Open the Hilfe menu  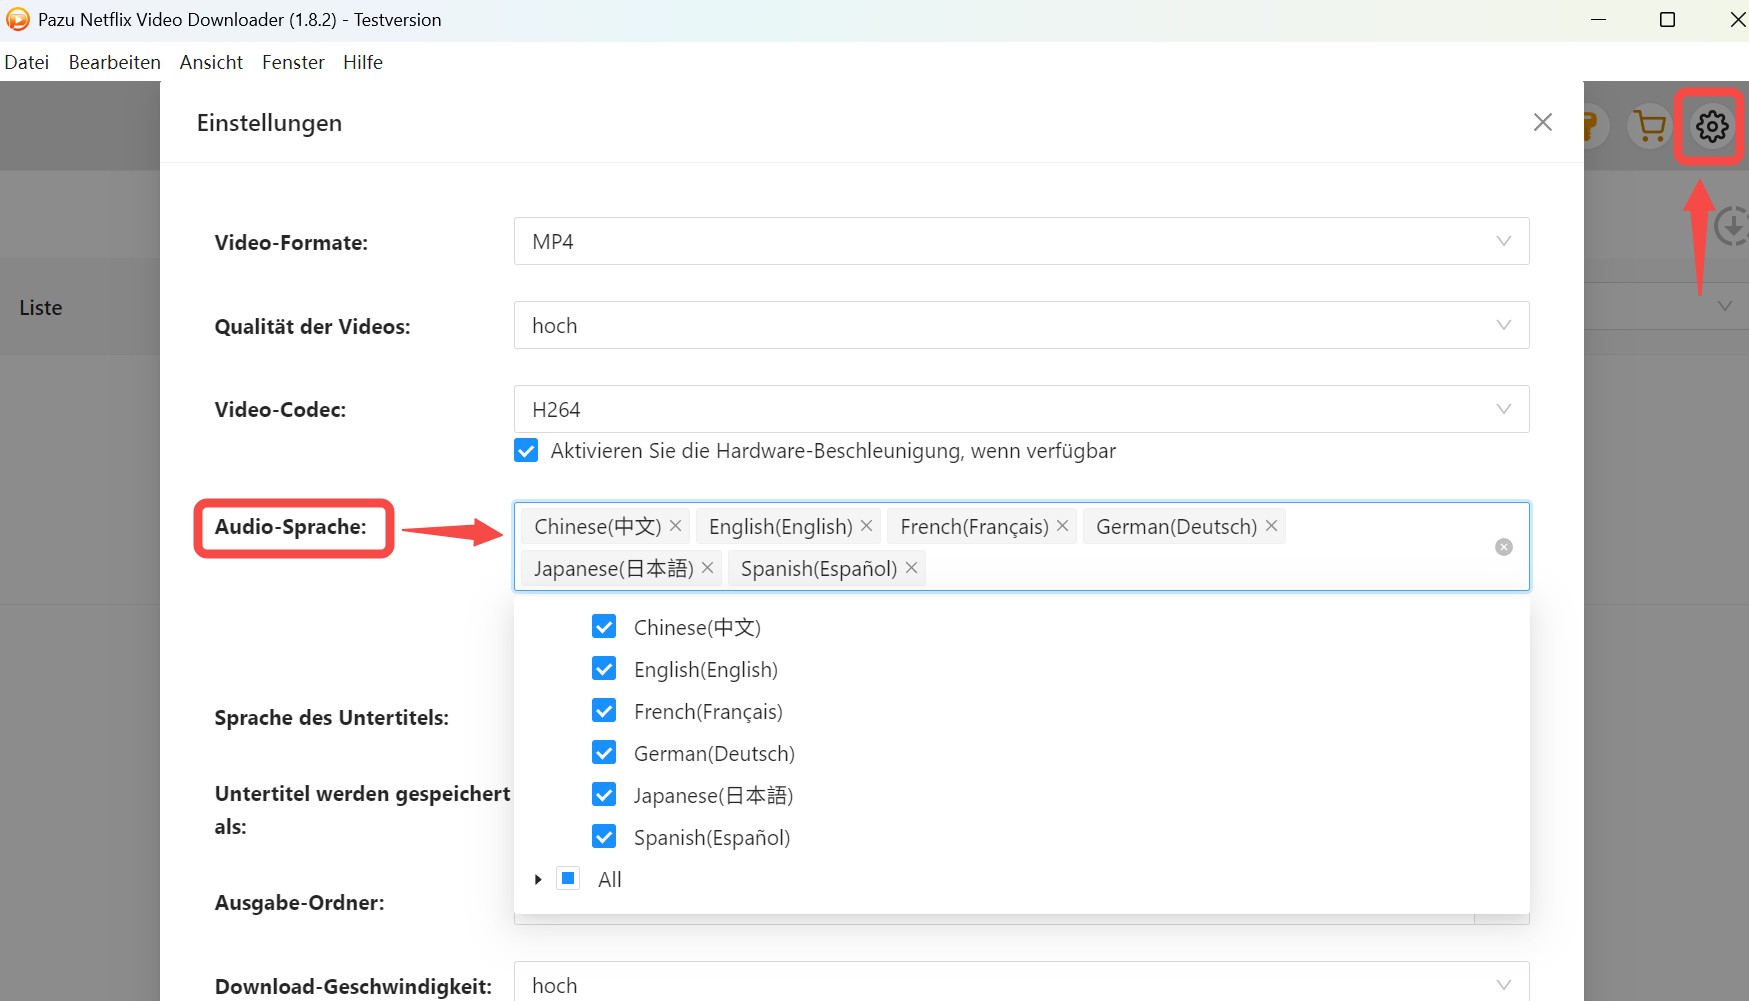click(363, 62)
